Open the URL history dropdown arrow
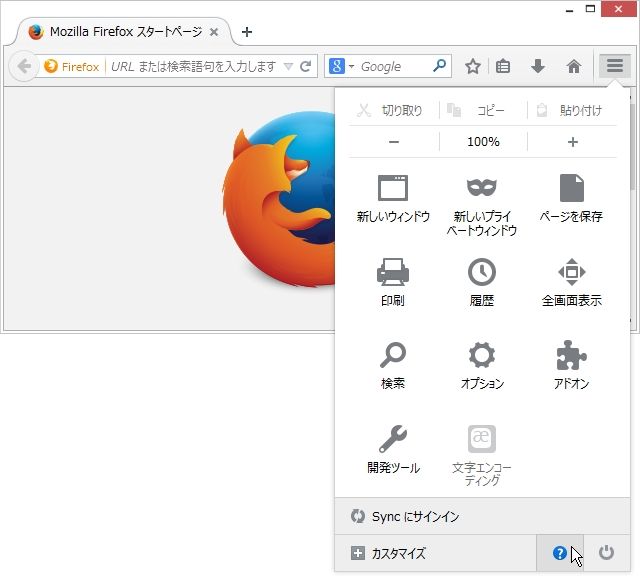Viewport: 640px width, 576px height. [x=288, y=66]
